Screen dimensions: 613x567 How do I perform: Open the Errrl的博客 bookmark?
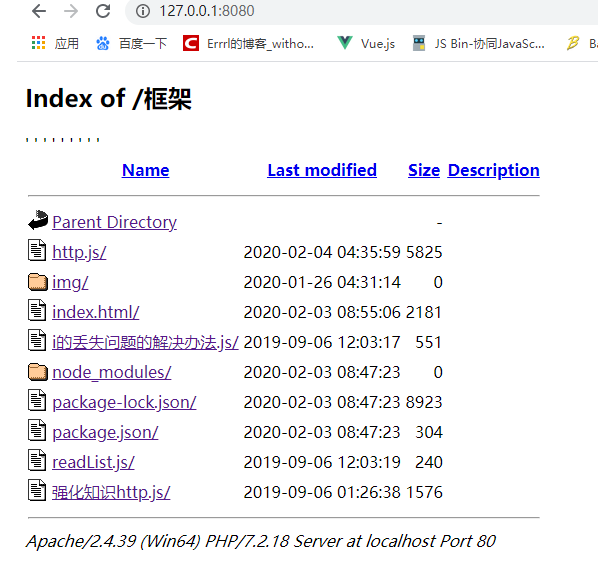click(248, 43)
